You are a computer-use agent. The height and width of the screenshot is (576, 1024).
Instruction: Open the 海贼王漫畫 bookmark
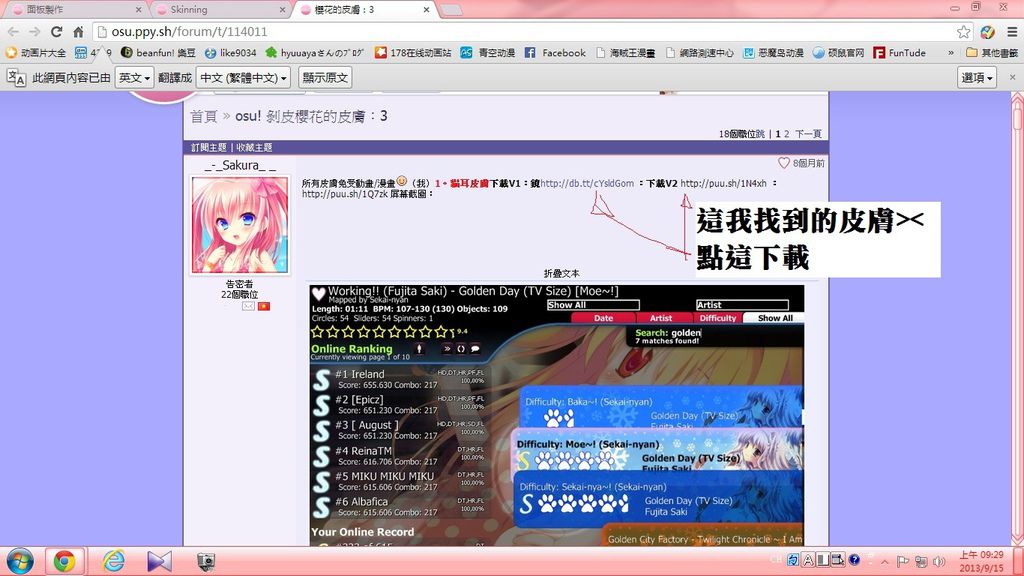click(x=626, y=53)
